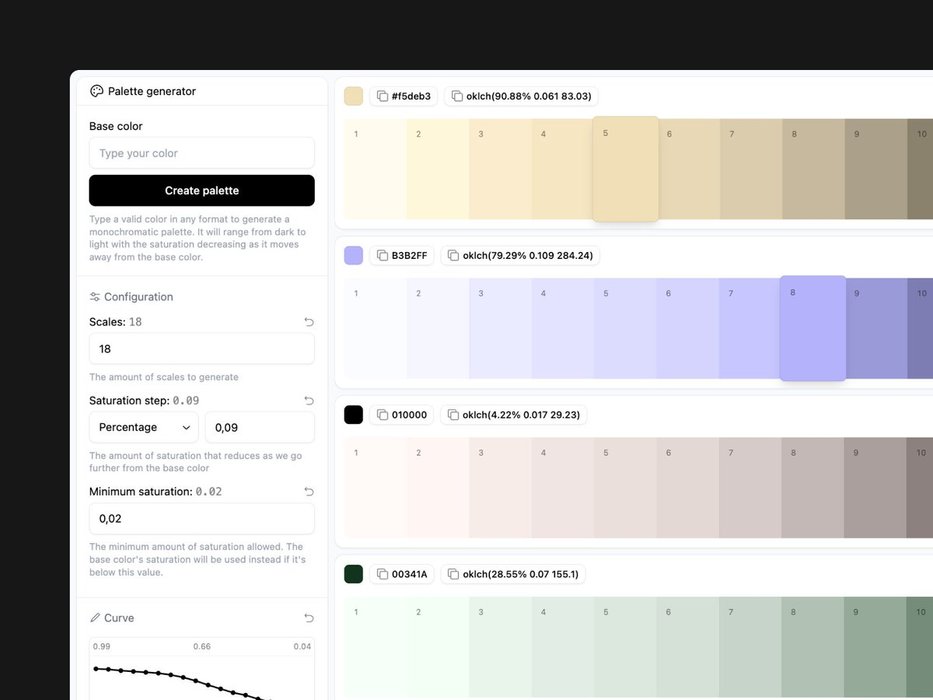
Task: Copy the #f5deb3 hex value
Action: [403, 96]
